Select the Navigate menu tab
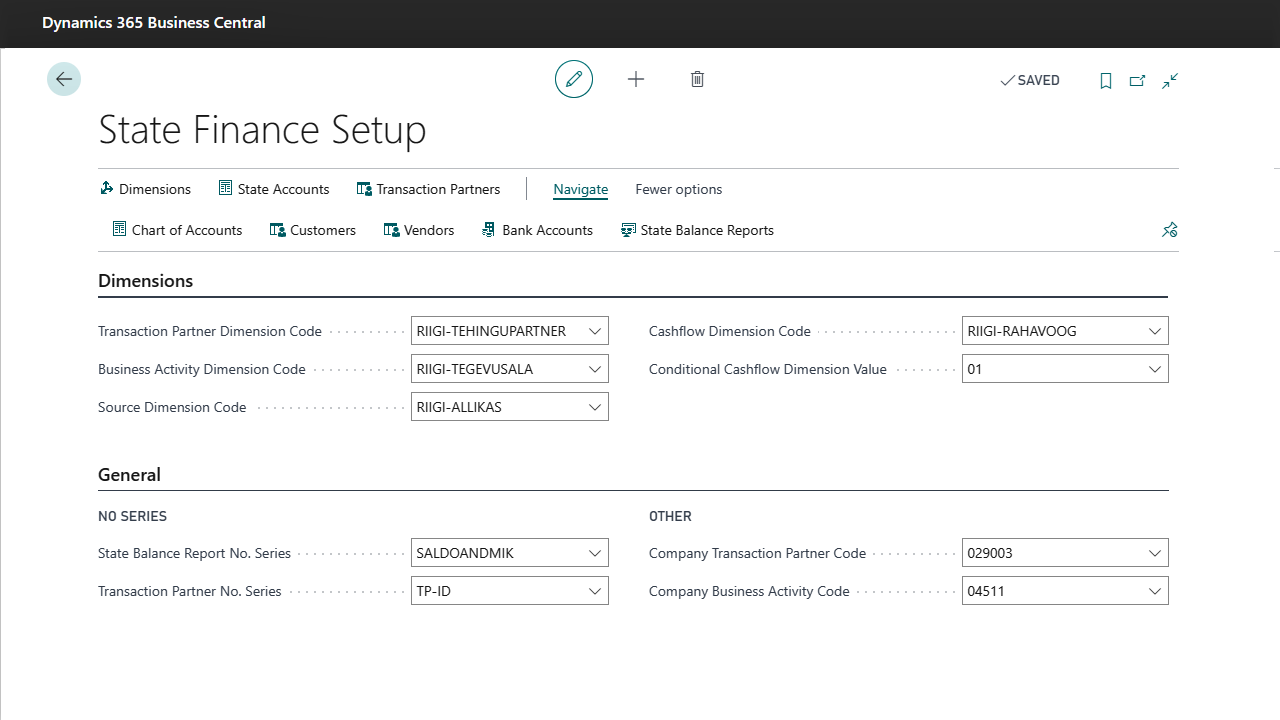 pos(580,189)
